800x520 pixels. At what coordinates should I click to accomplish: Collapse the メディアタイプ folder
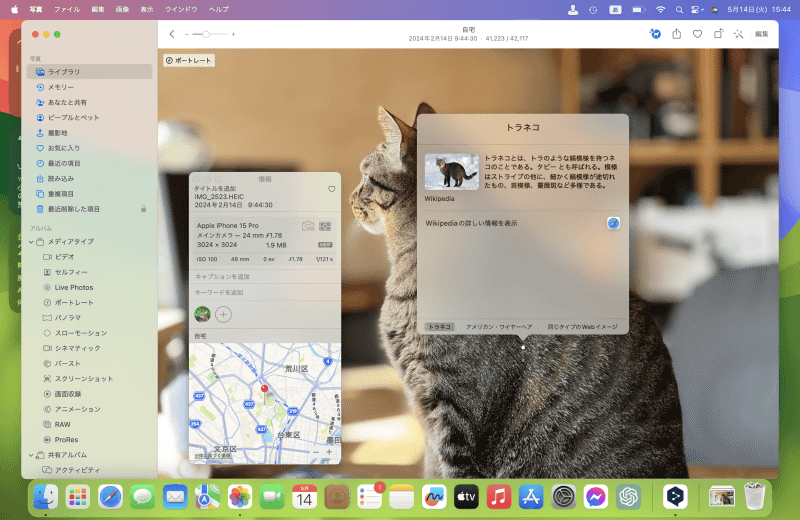coord(31,242)
